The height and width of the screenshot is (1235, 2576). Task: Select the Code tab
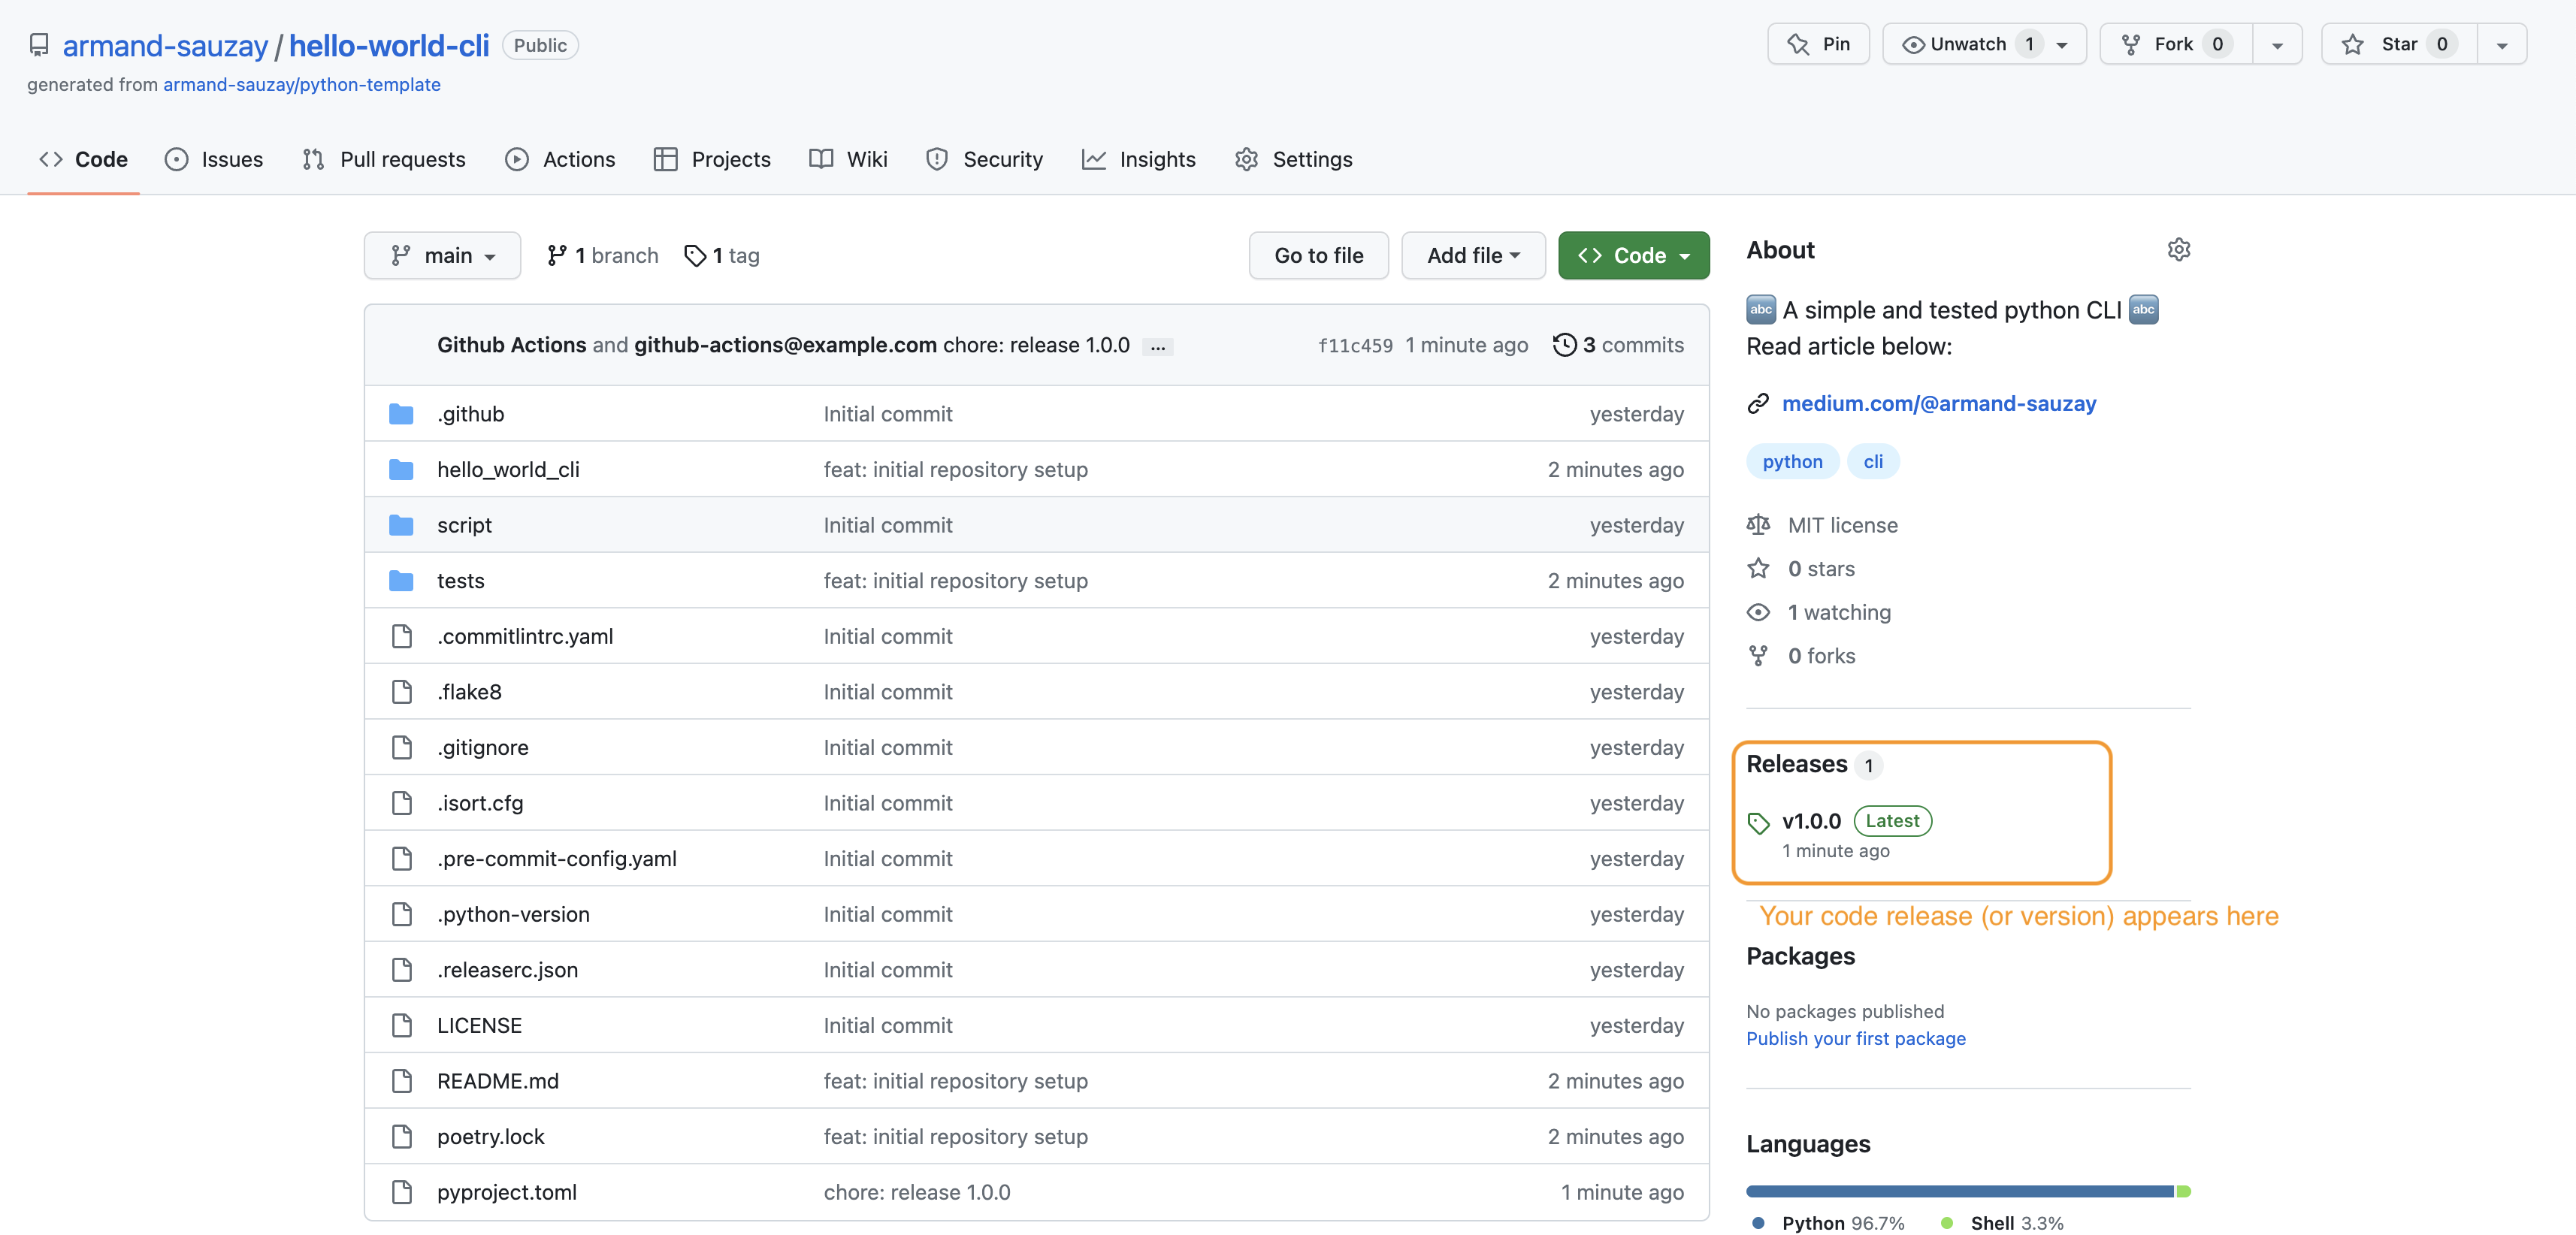[x=83, y=160]
